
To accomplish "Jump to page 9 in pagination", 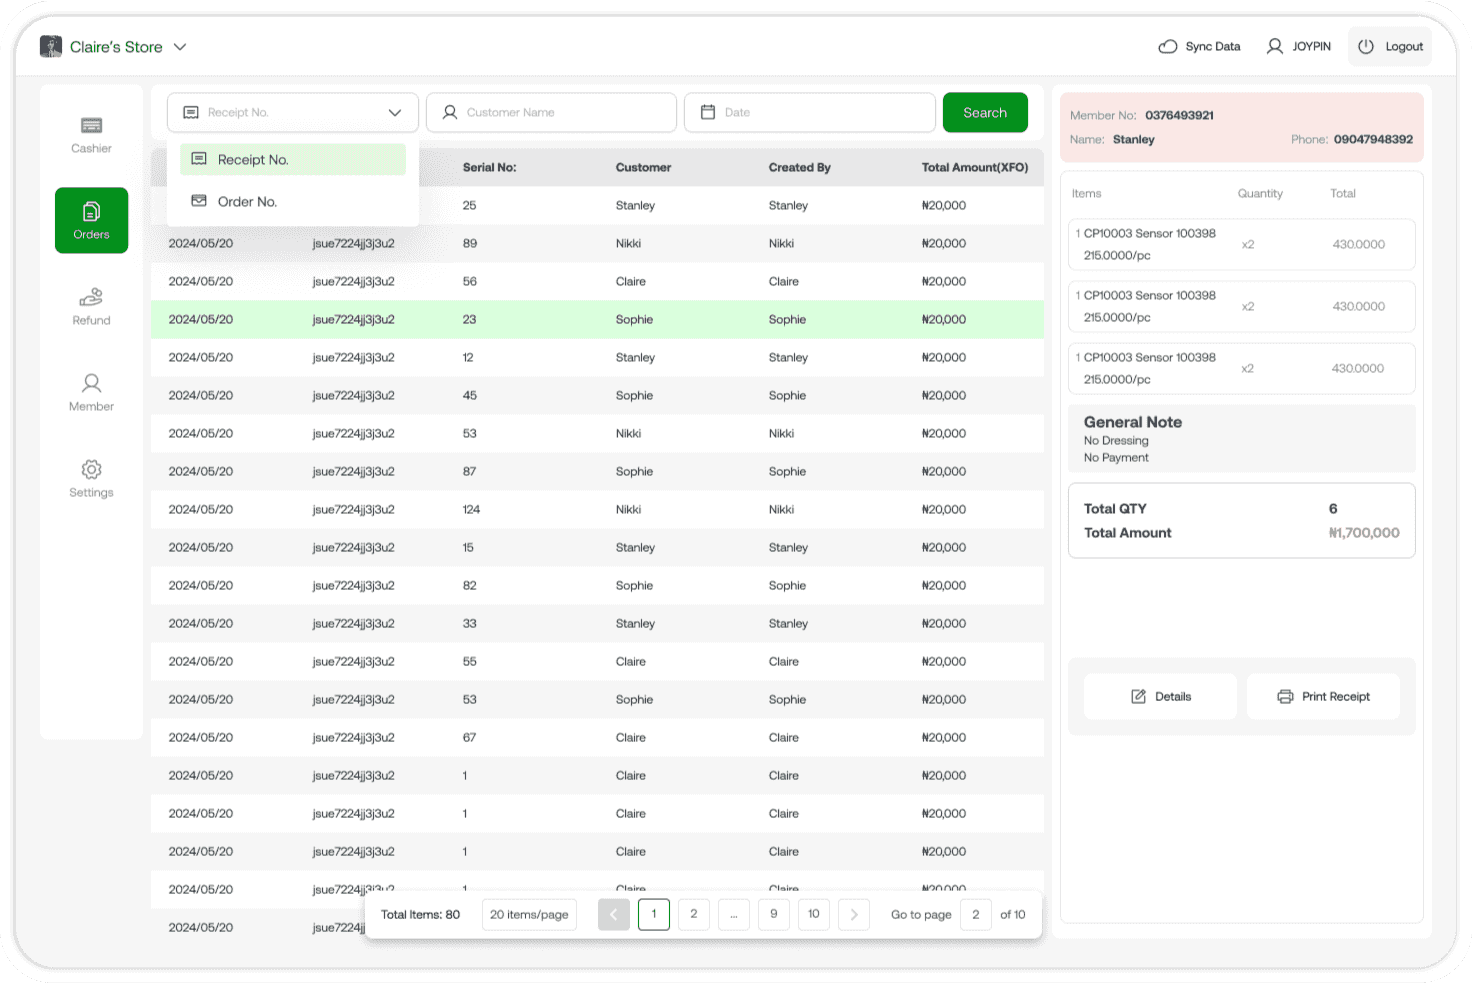I will 774,914.
